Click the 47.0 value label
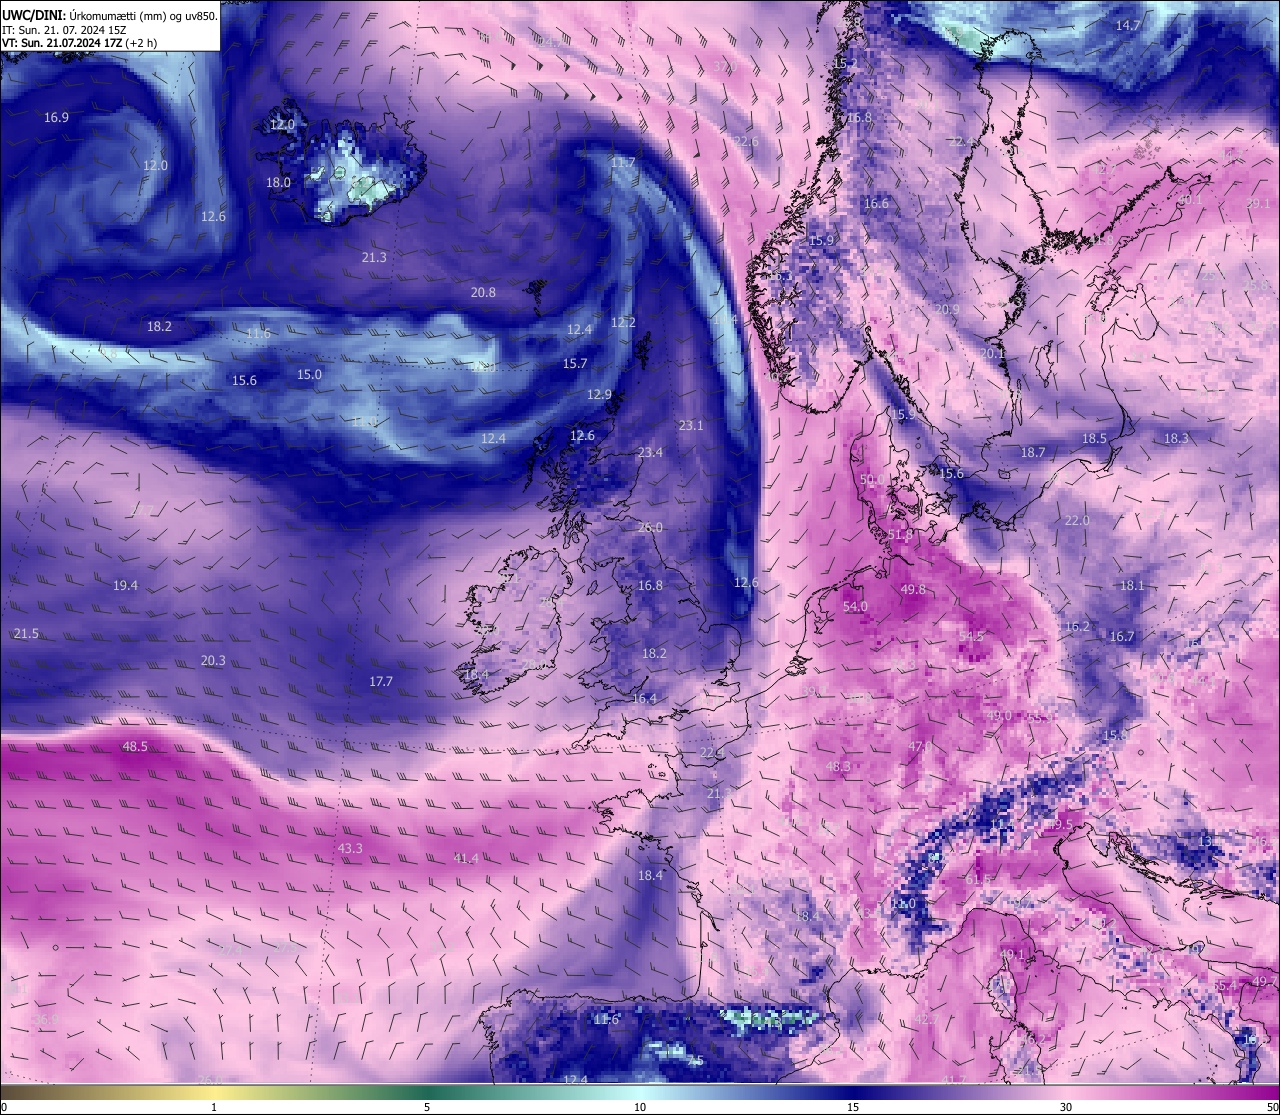Image resolution: width=1280 pixels, height=1115 pixels. (920, 747)
